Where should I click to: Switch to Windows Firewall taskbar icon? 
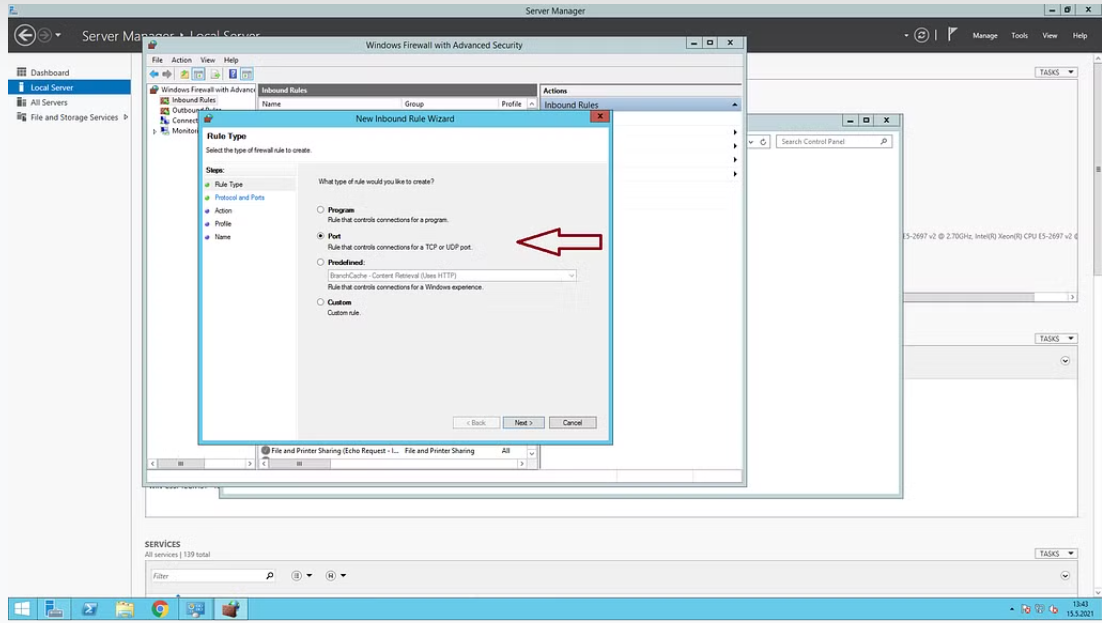(231, 609)
